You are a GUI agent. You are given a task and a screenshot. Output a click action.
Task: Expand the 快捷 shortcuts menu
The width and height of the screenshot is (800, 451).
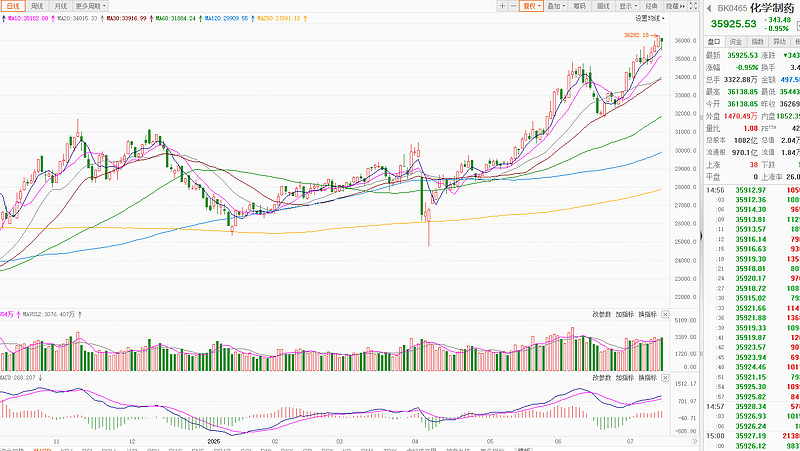[674, 6]
